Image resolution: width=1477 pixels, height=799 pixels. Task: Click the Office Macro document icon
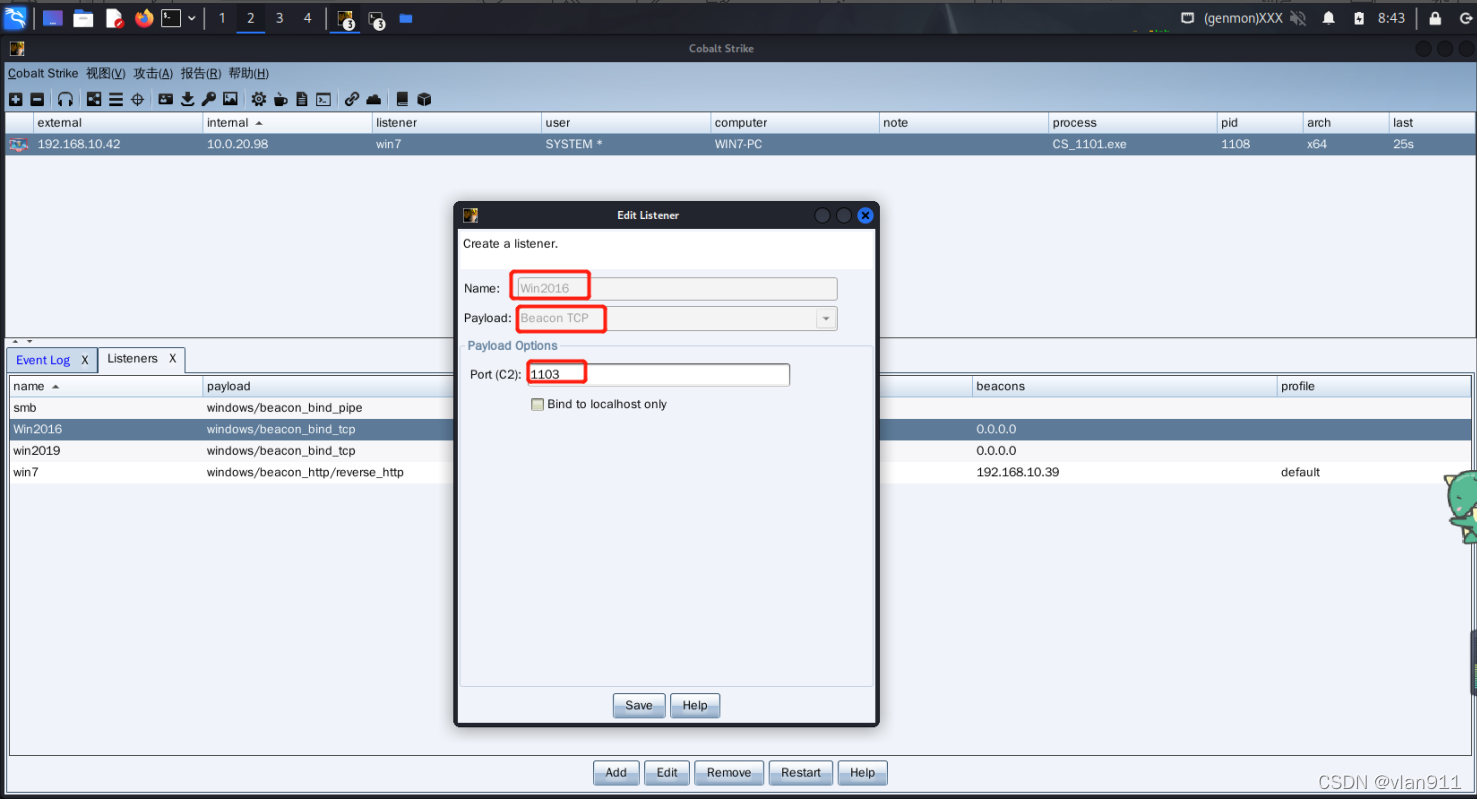[x=301, y=99]
